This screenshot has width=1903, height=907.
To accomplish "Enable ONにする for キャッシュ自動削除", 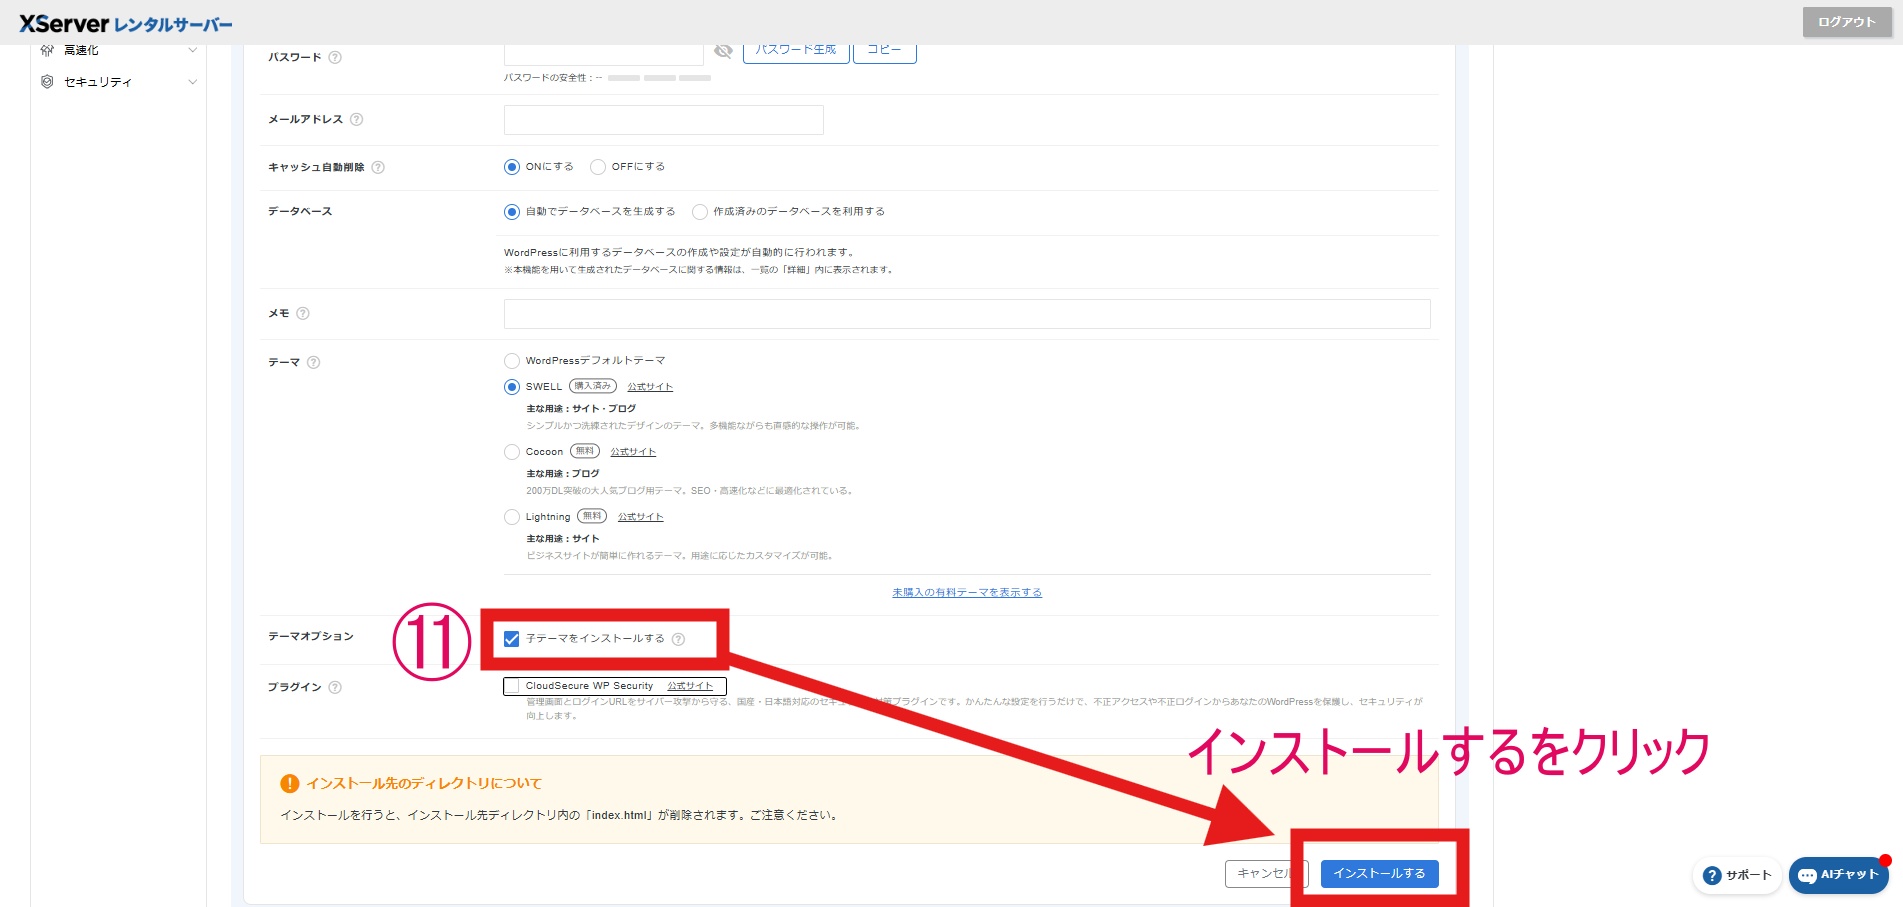I will point(512,166).
